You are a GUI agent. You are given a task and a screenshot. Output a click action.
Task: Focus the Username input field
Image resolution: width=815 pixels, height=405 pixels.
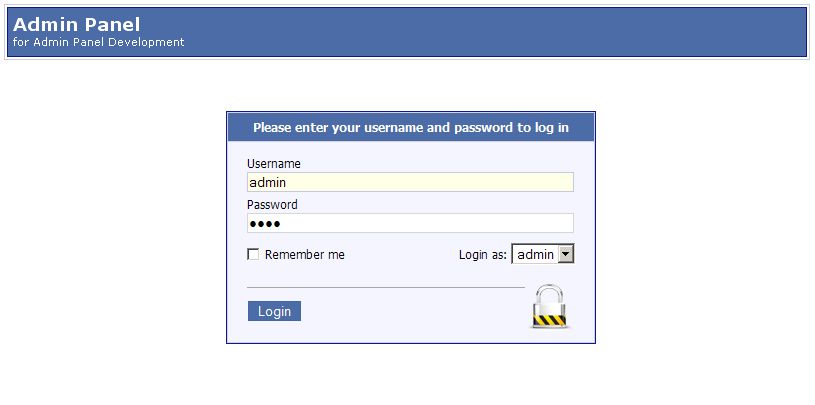410,182
